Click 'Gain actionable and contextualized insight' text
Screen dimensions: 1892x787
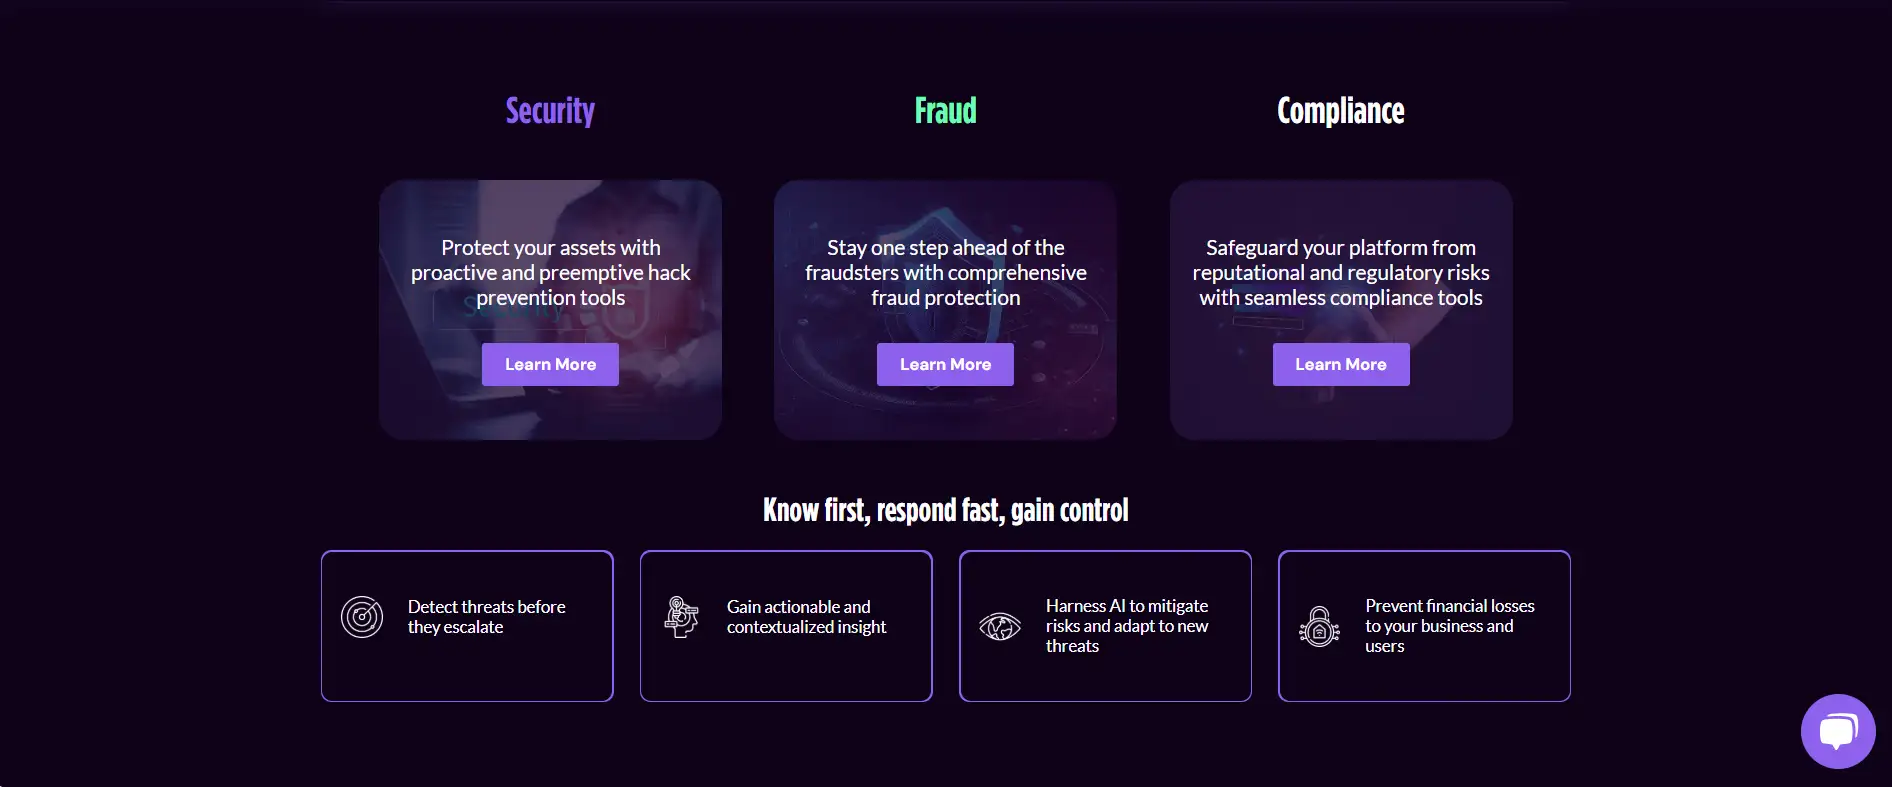pos(806,617)
